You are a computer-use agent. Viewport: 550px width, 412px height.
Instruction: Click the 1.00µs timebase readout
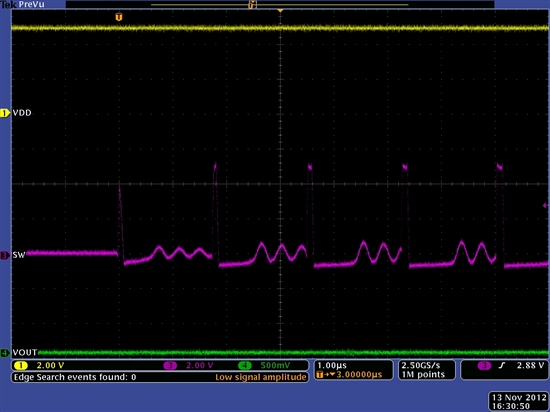[x=332, y=365]
